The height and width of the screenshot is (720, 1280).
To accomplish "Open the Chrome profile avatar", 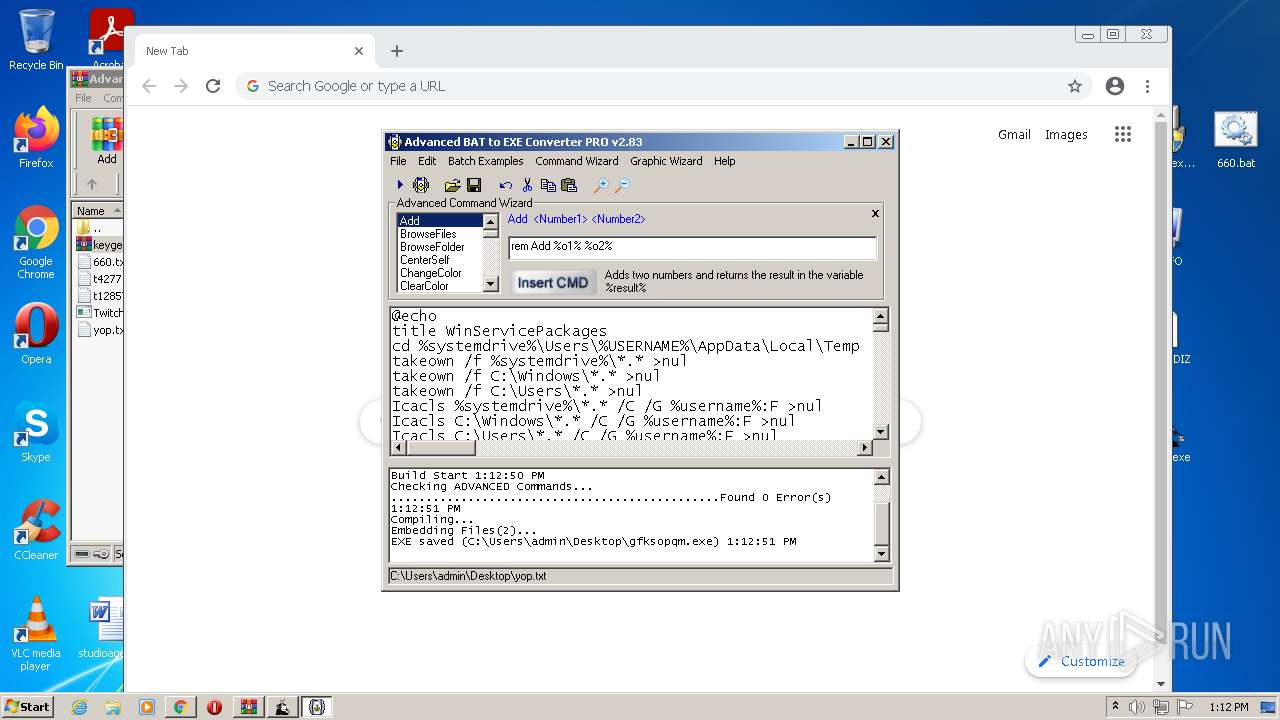I will 1115,86.
